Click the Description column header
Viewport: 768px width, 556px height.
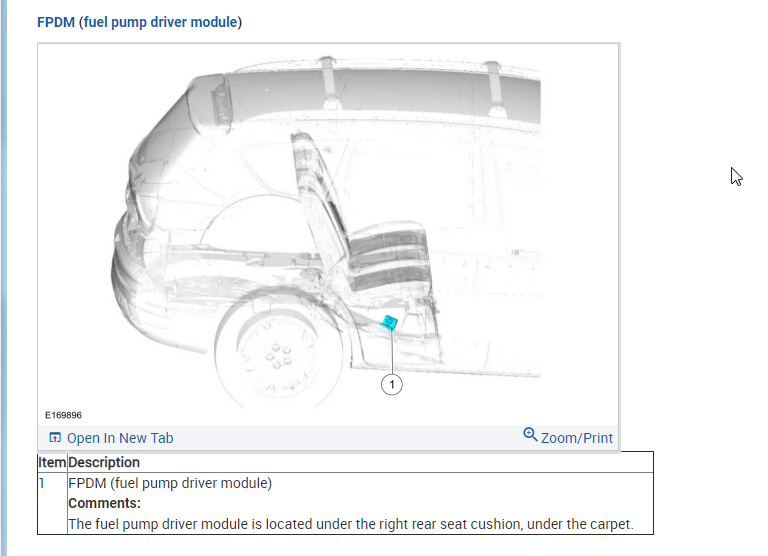[x=104, y=462]
